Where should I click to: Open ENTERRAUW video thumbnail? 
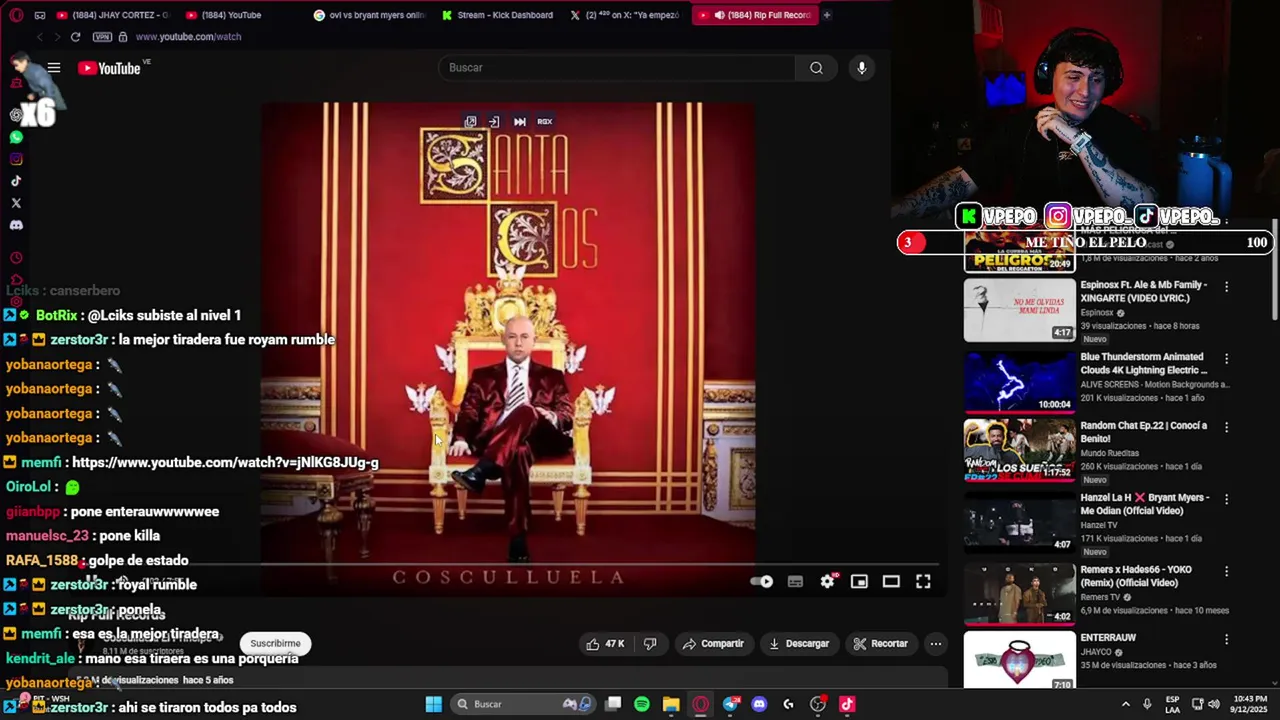point(1019,661)
